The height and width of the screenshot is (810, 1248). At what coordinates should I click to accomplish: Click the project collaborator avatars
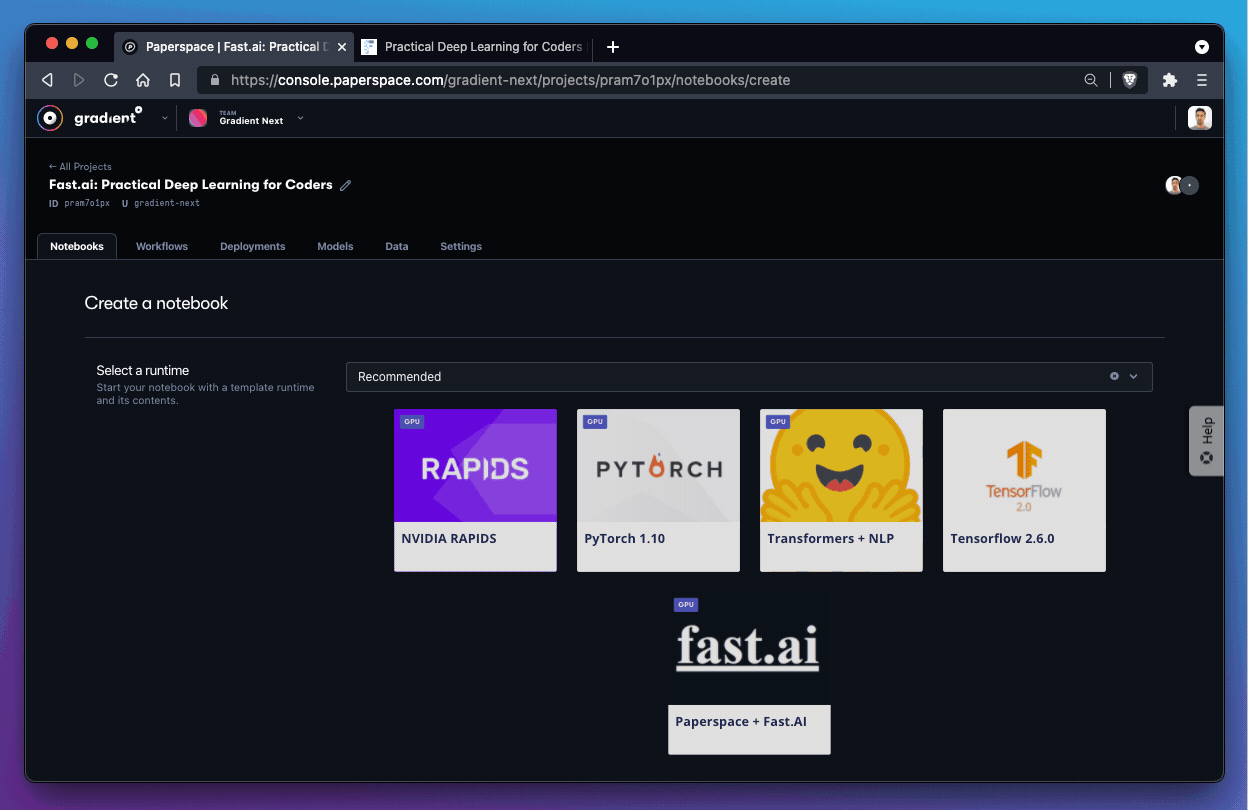1182,185
